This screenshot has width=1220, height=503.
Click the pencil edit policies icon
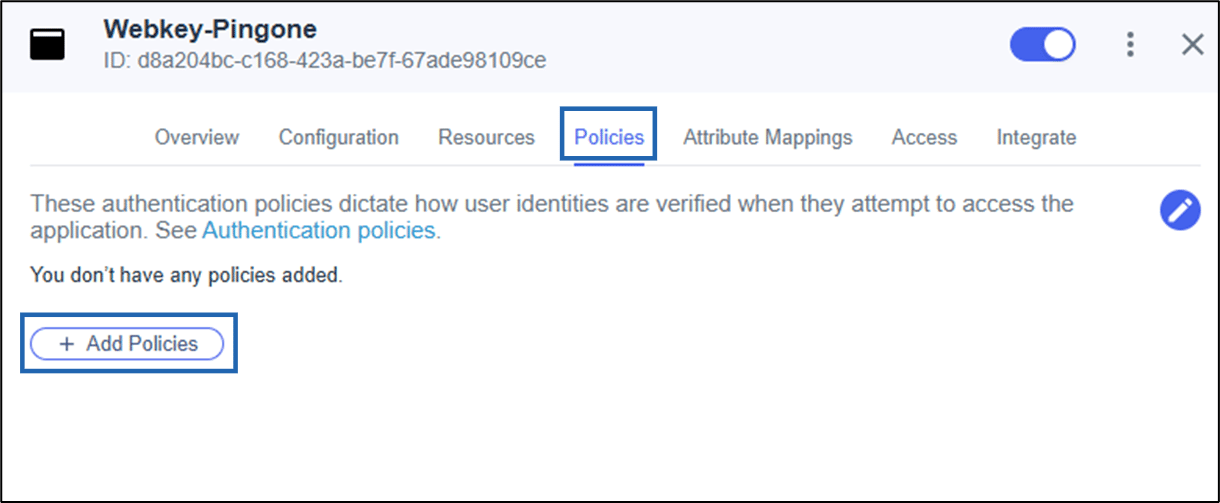click(1180, 210)
